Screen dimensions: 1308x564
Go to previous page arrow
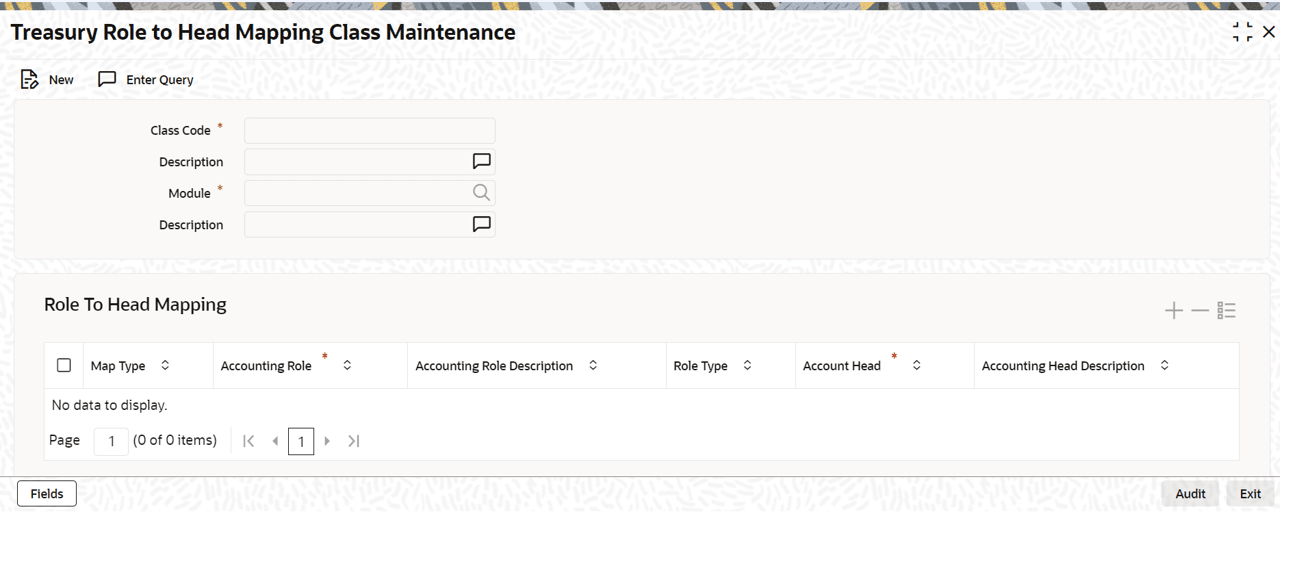click(x=275, y=441)
